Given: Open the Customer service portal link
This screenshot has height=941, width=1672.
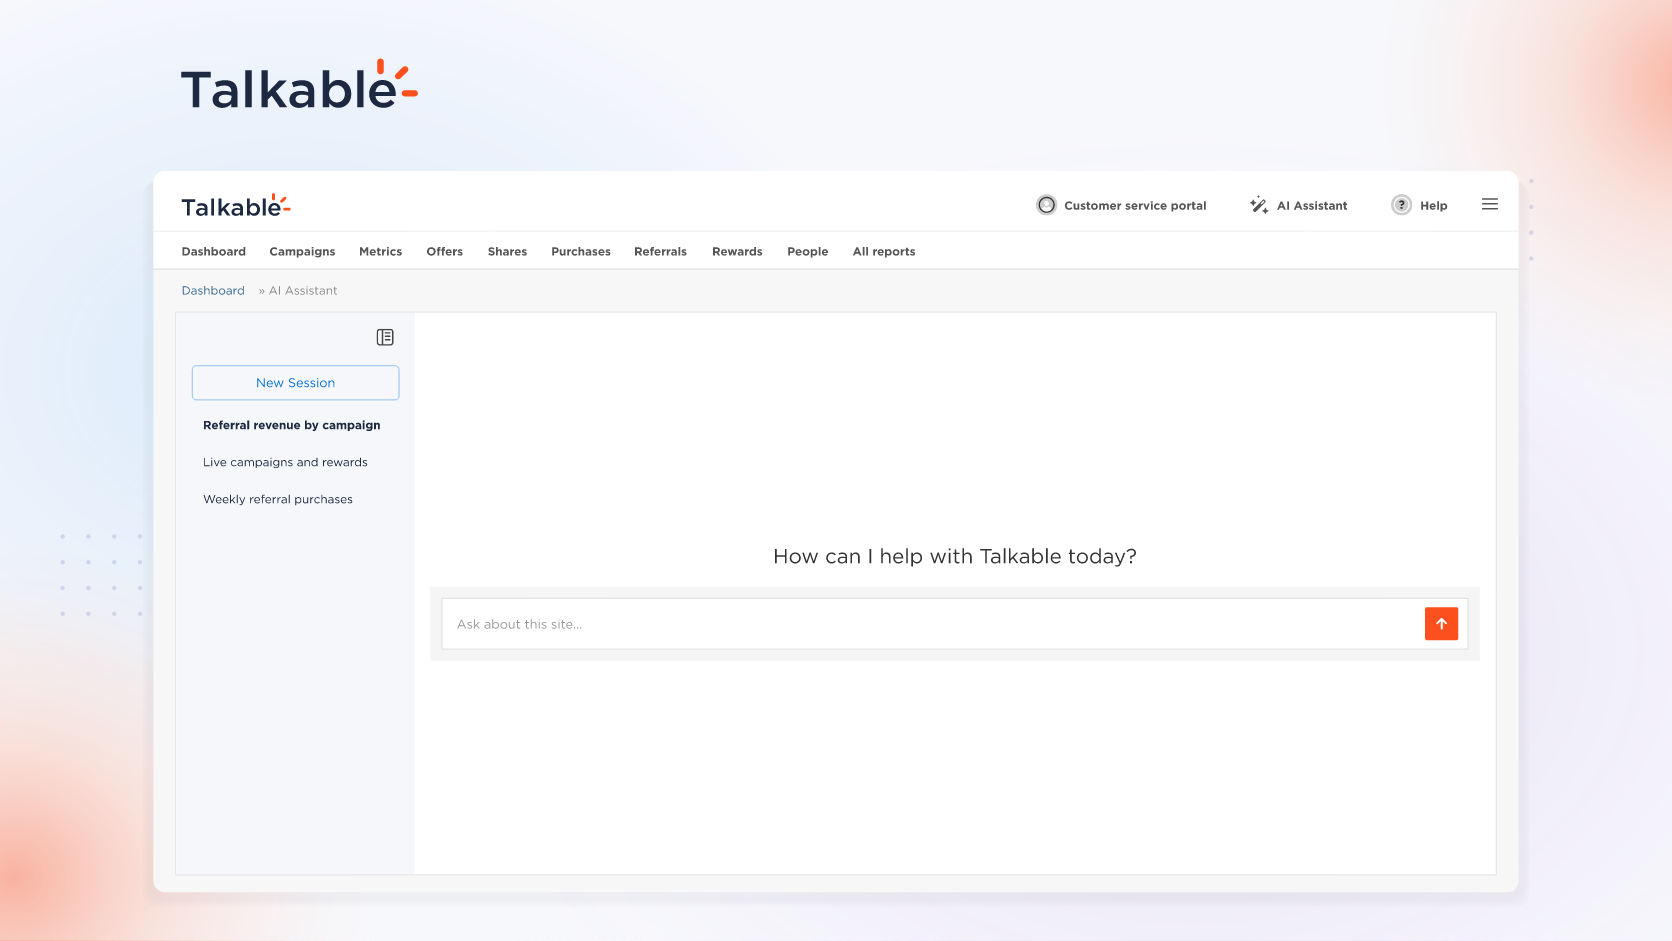Looking at the screenshot, I should 1135,206.
